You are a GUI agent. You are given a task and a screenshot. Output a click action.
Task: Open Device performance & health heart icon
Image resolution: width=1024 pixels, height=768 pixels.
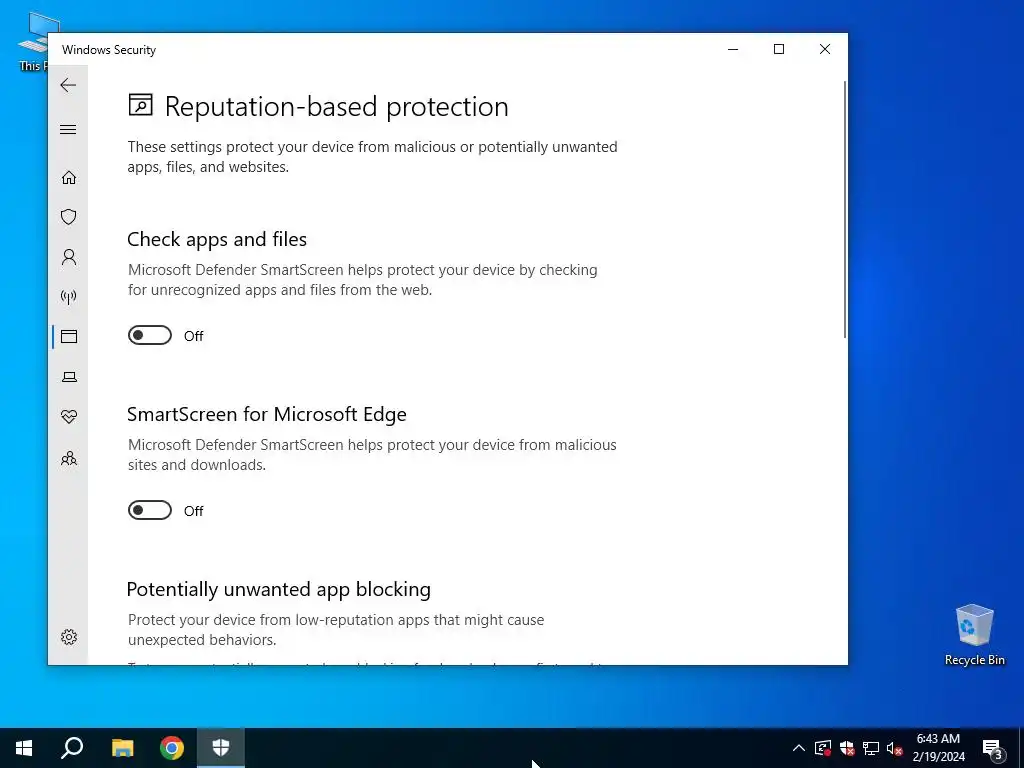tap(69, 417)
